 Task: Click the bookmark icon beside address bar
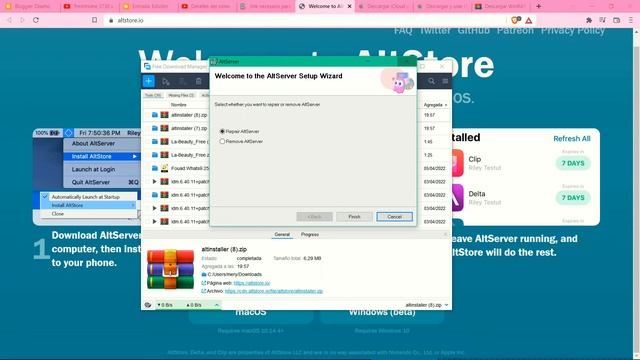tap(94, 20)
